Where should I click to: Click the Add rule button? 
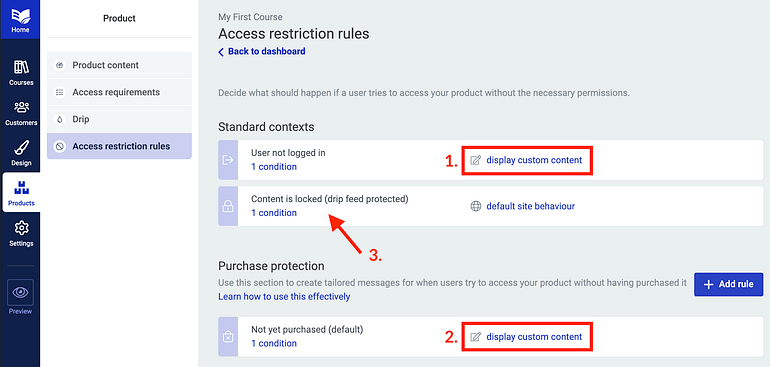(x=728, y=284)
